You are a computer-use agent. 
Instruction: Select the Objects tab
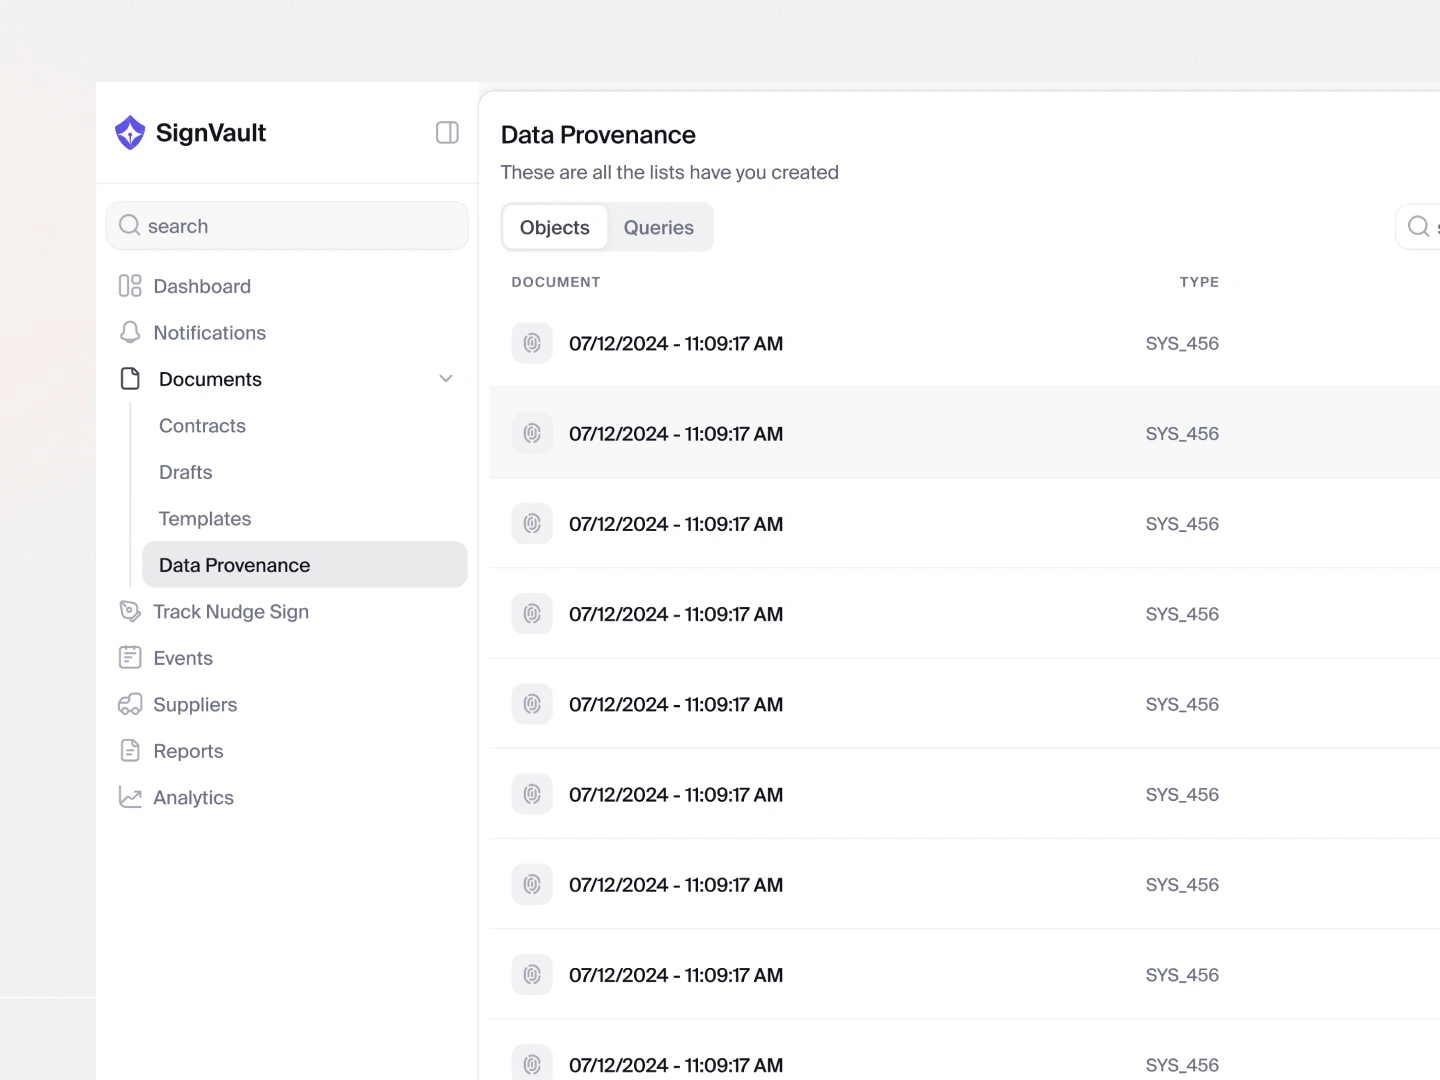click(x=555, y=227)
